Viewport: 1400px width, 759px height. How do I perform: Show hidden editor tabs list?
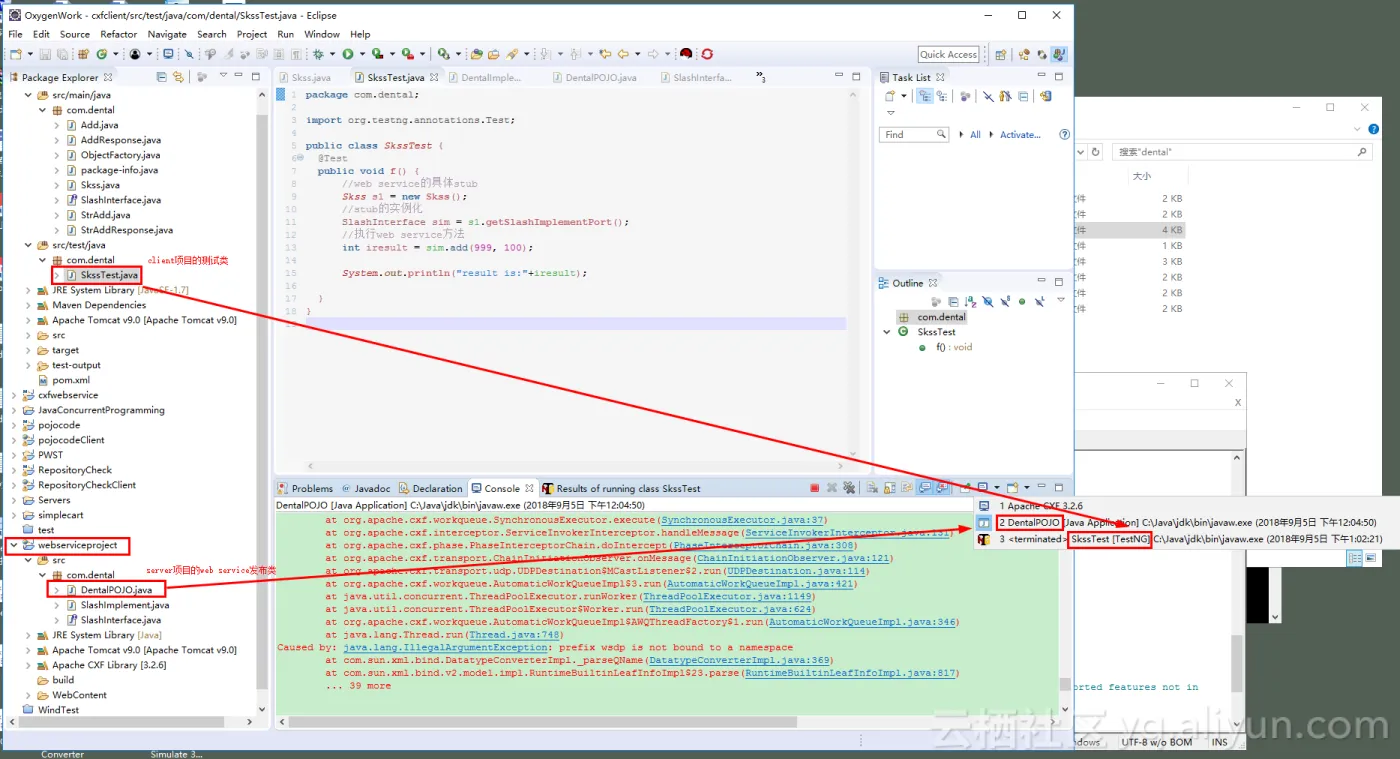(x=761, y=76)
